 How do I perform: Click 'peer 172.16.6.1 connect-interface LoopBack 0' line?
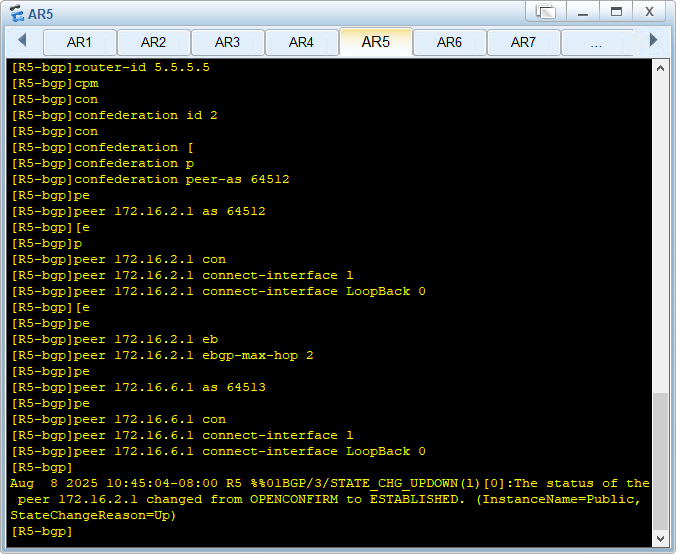point(219,451)
